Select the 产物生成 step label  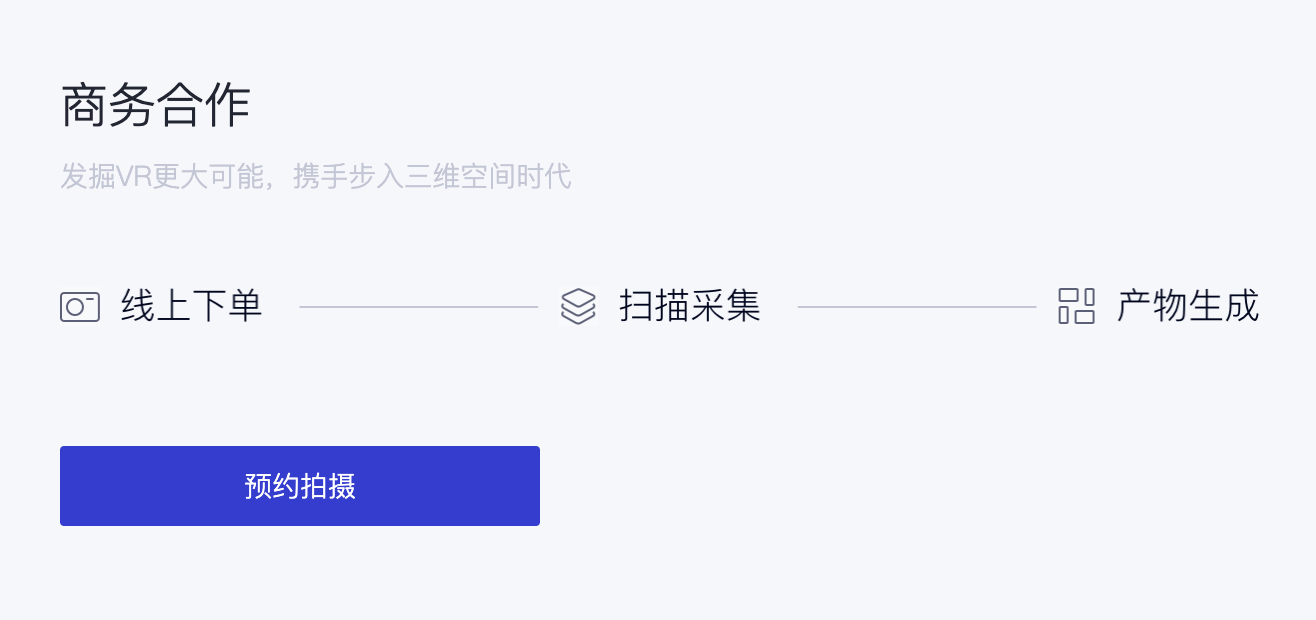1187,306
